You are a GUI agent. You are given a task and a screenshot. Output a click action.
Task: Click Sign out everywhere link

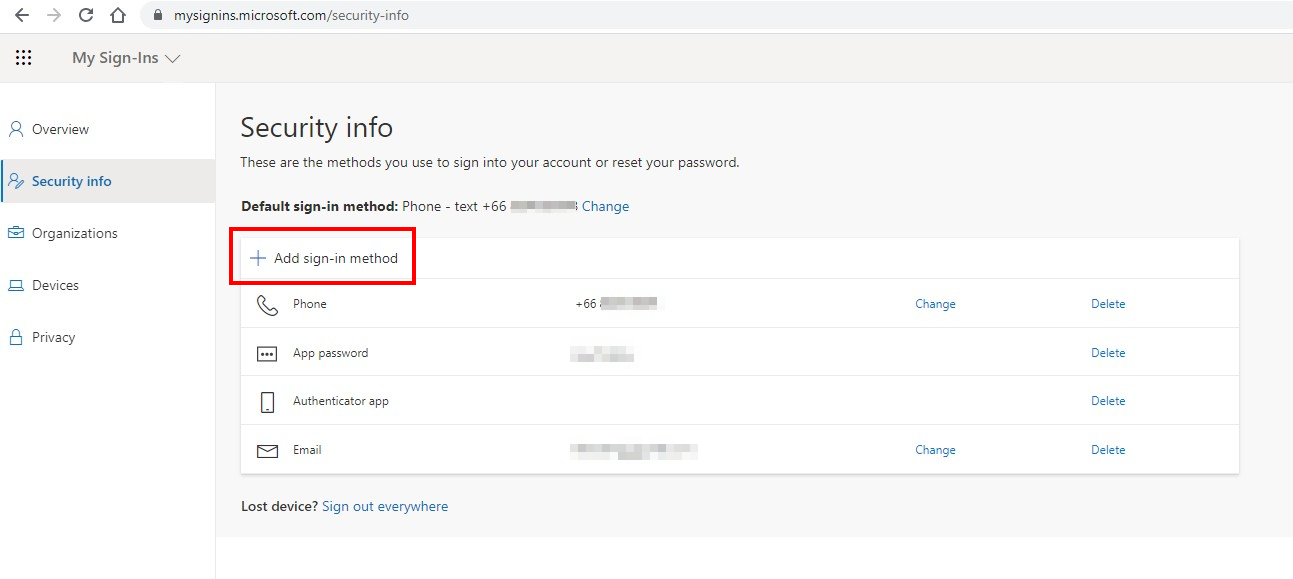click(385, 506)
